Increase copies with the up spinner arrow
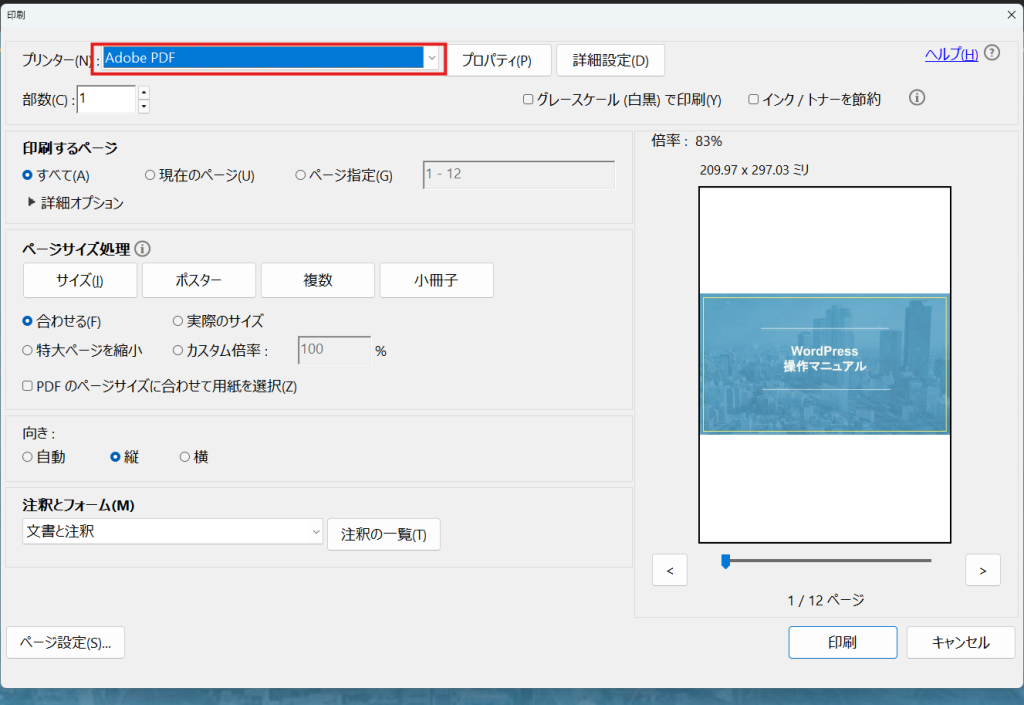Image resolution: width=1024 pixels, height=705 pixels. pyautogui.click(x=144, y=93)
